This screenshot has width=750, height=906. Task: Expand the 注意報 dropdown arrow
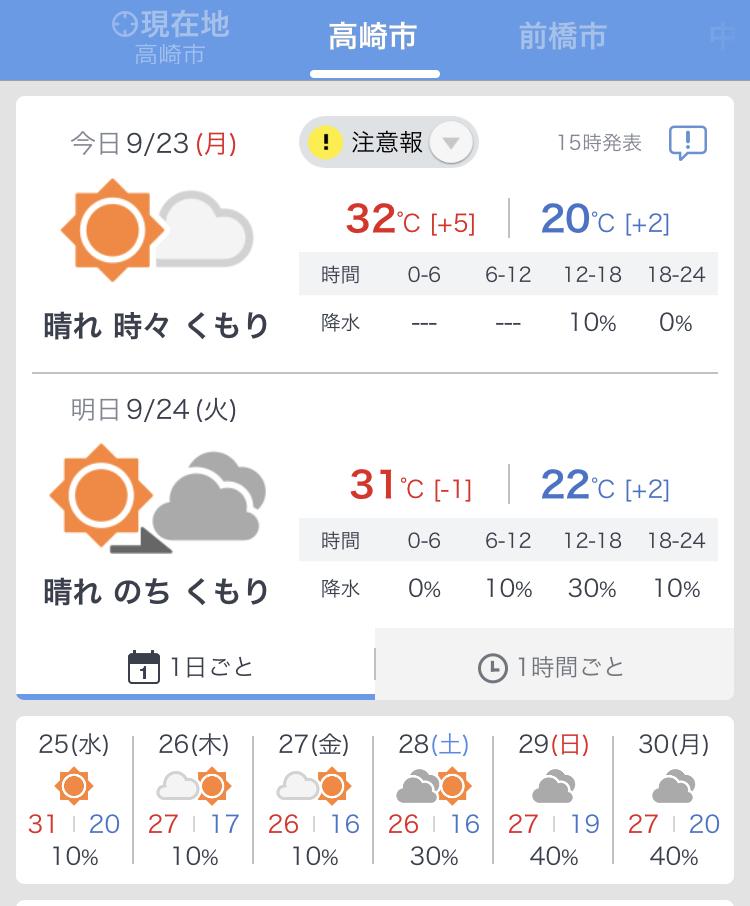(451, 143)
